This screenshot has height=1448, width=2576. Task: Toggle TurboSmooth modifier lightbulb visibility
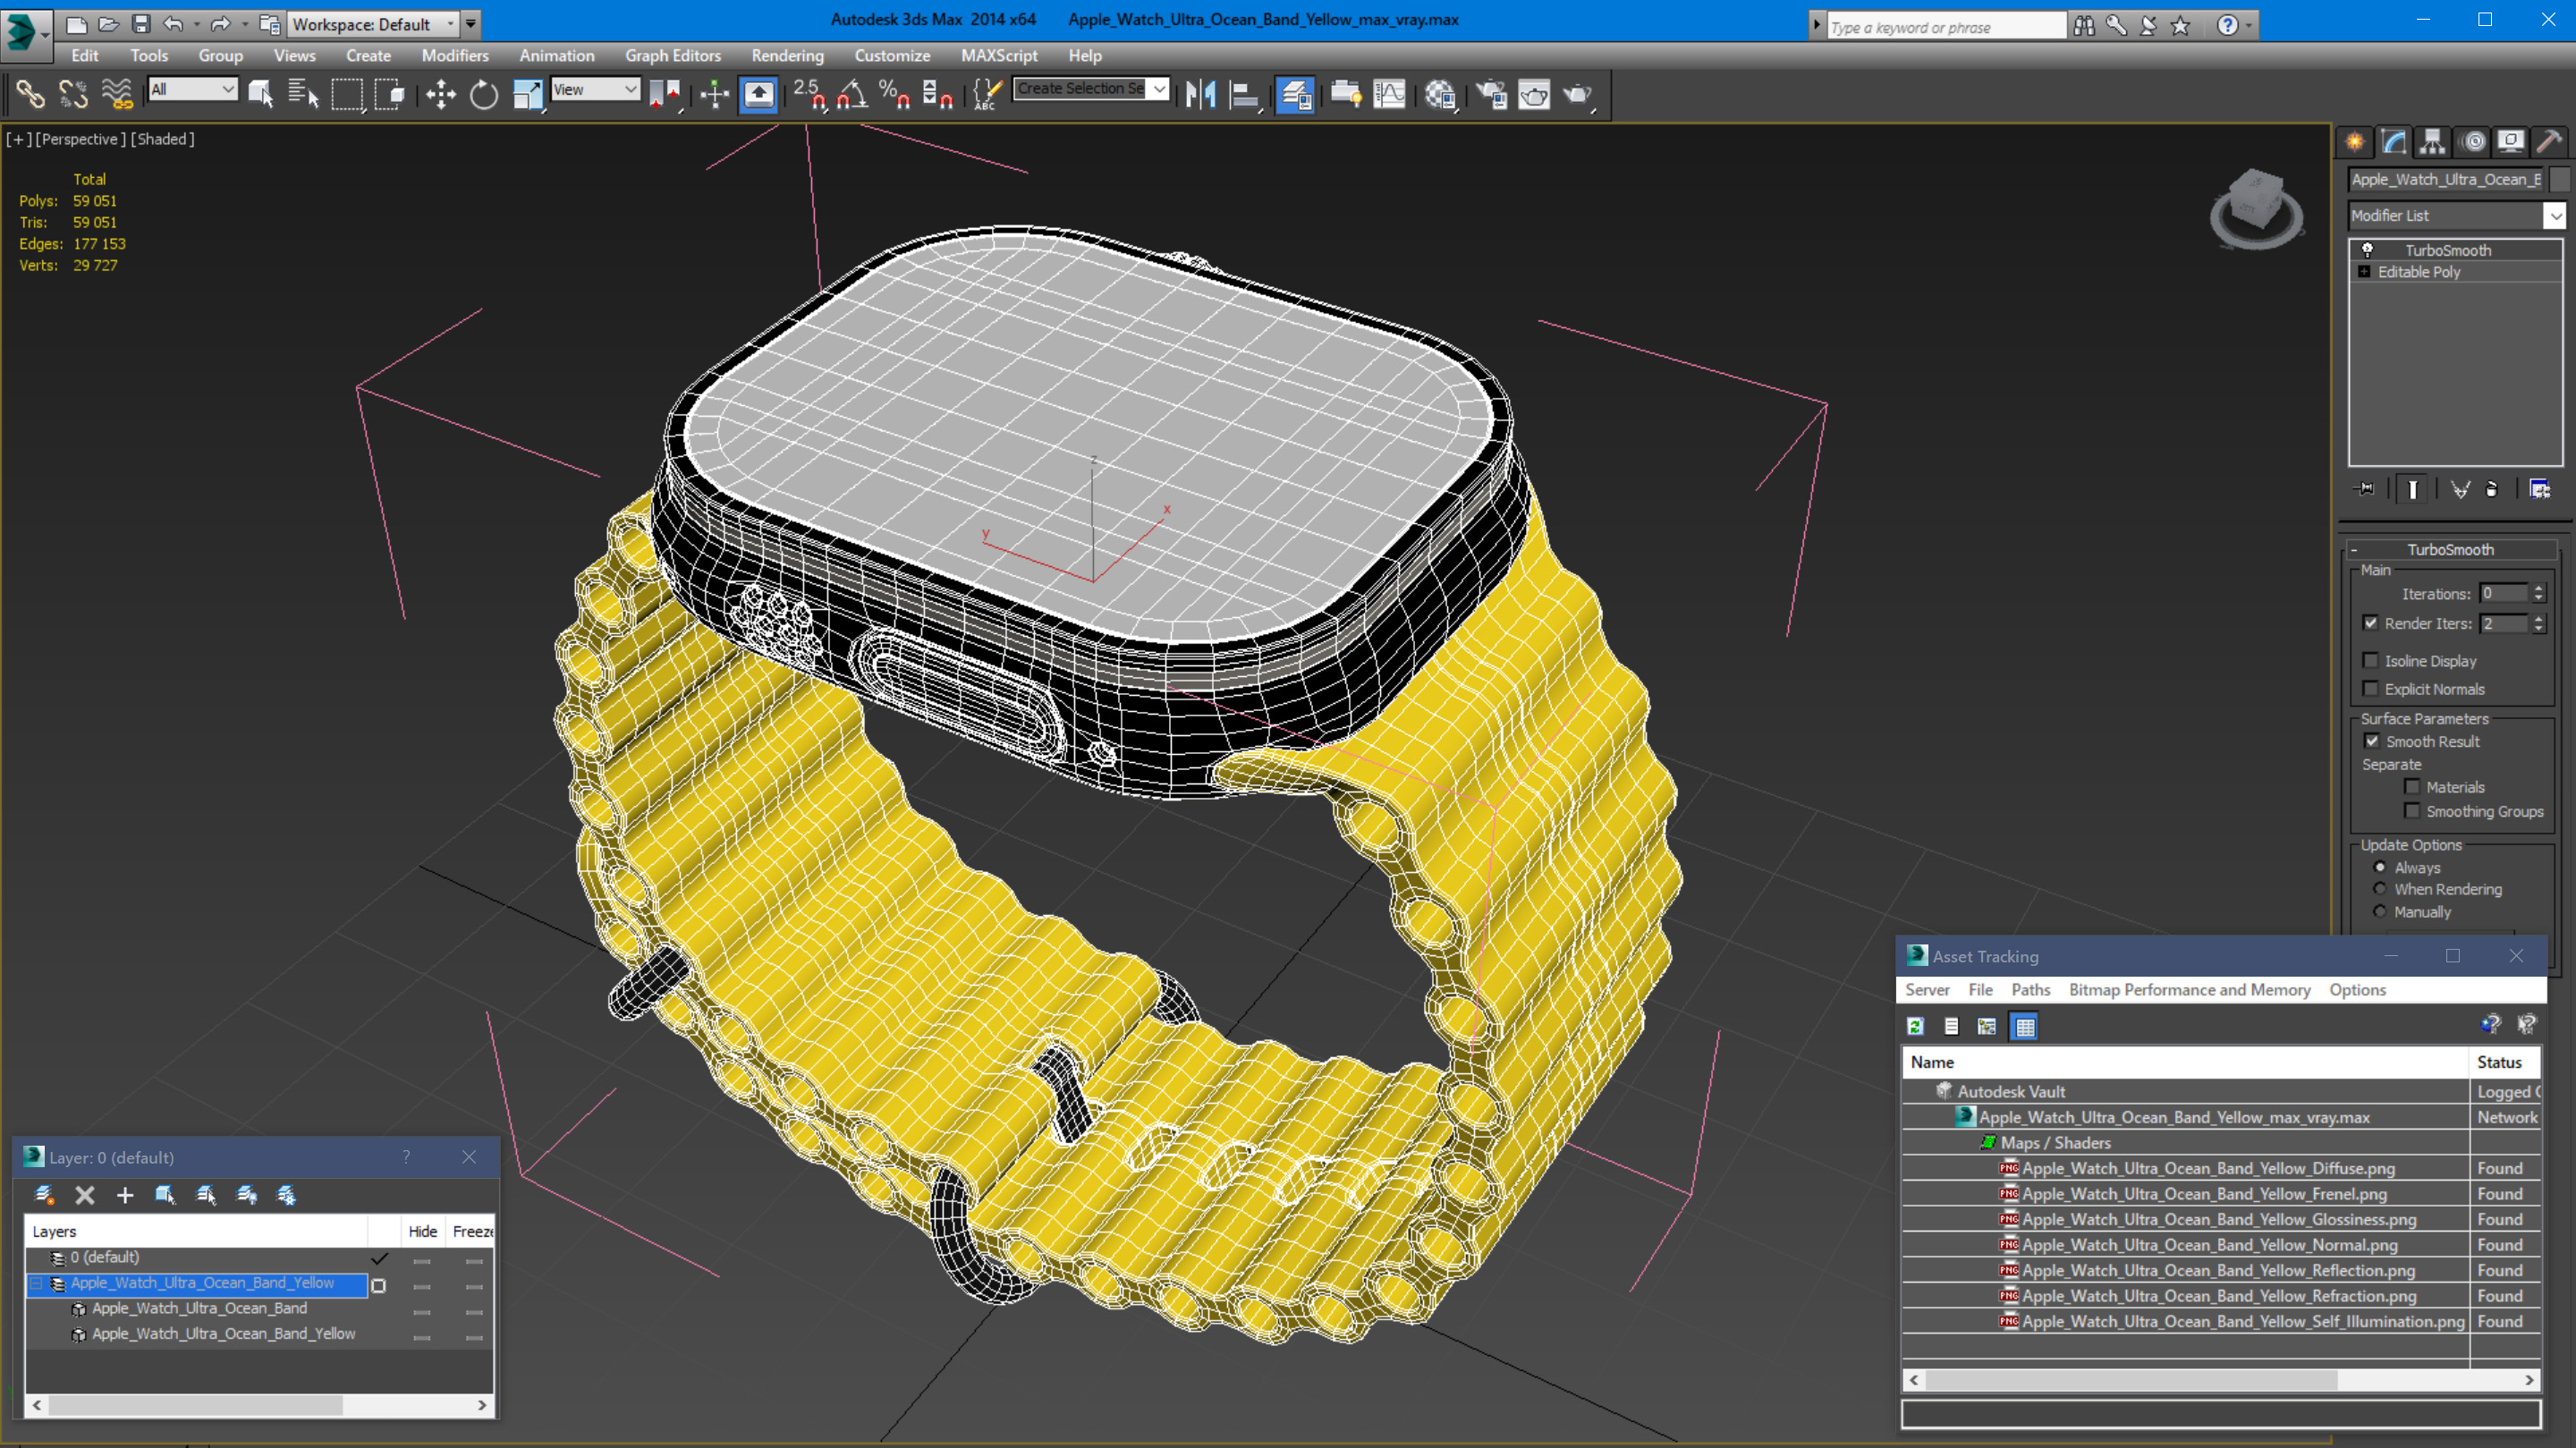2367,250
